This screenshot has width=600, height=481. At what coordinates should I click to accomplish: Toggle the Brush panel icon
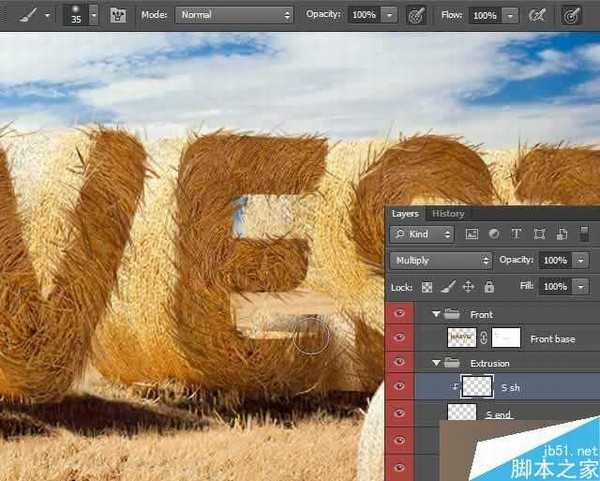[118, 16]
